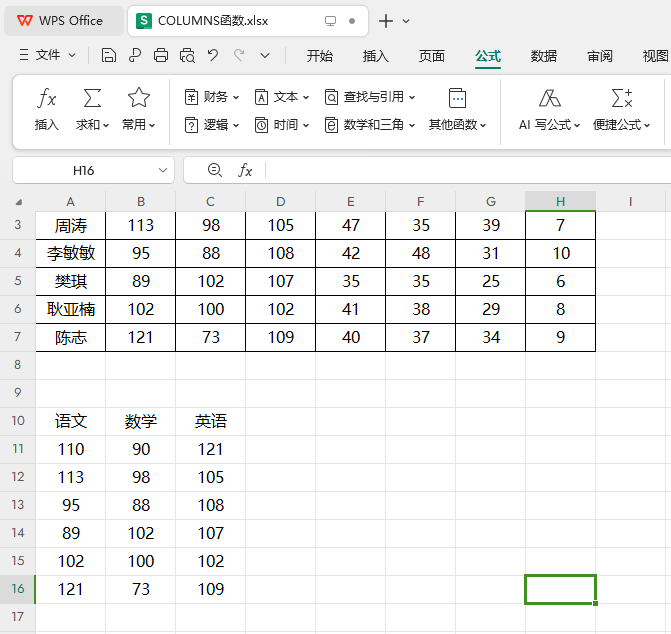Screen dimensions: 671x634
Task: Open the Common functions star icon
Action: (139, 98)
